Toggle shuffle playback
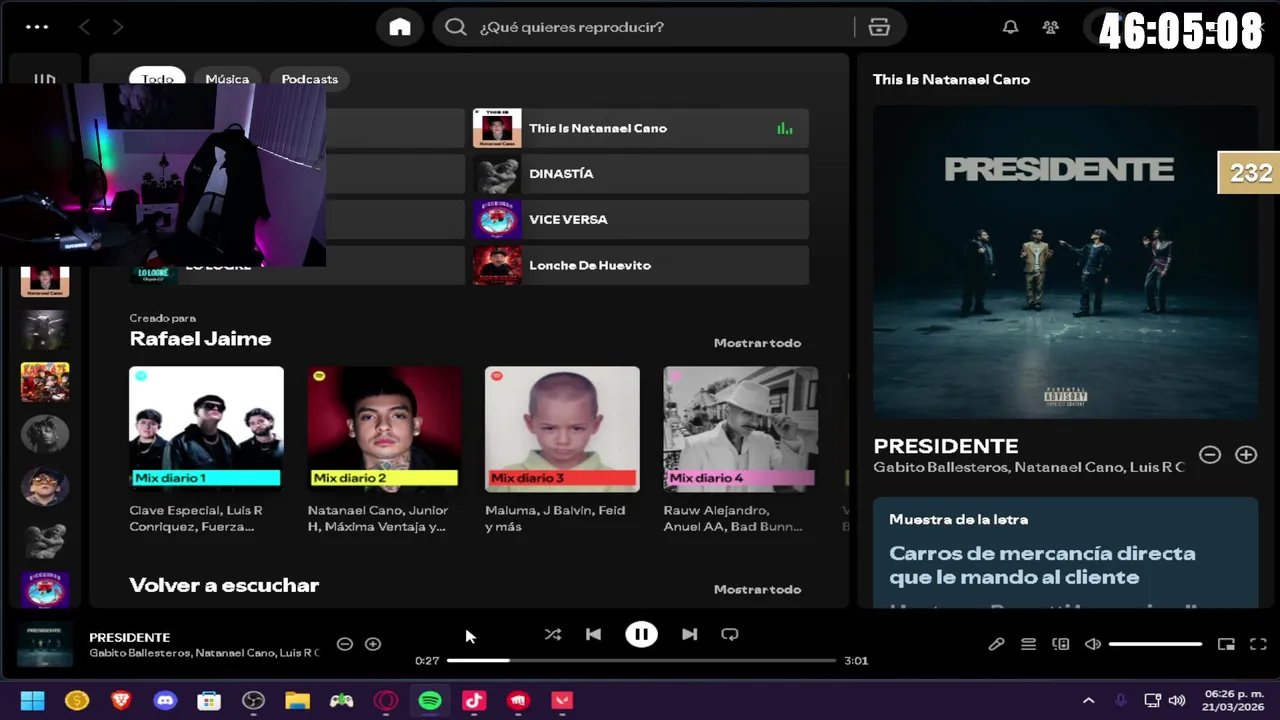 click(x=553, y=634)
